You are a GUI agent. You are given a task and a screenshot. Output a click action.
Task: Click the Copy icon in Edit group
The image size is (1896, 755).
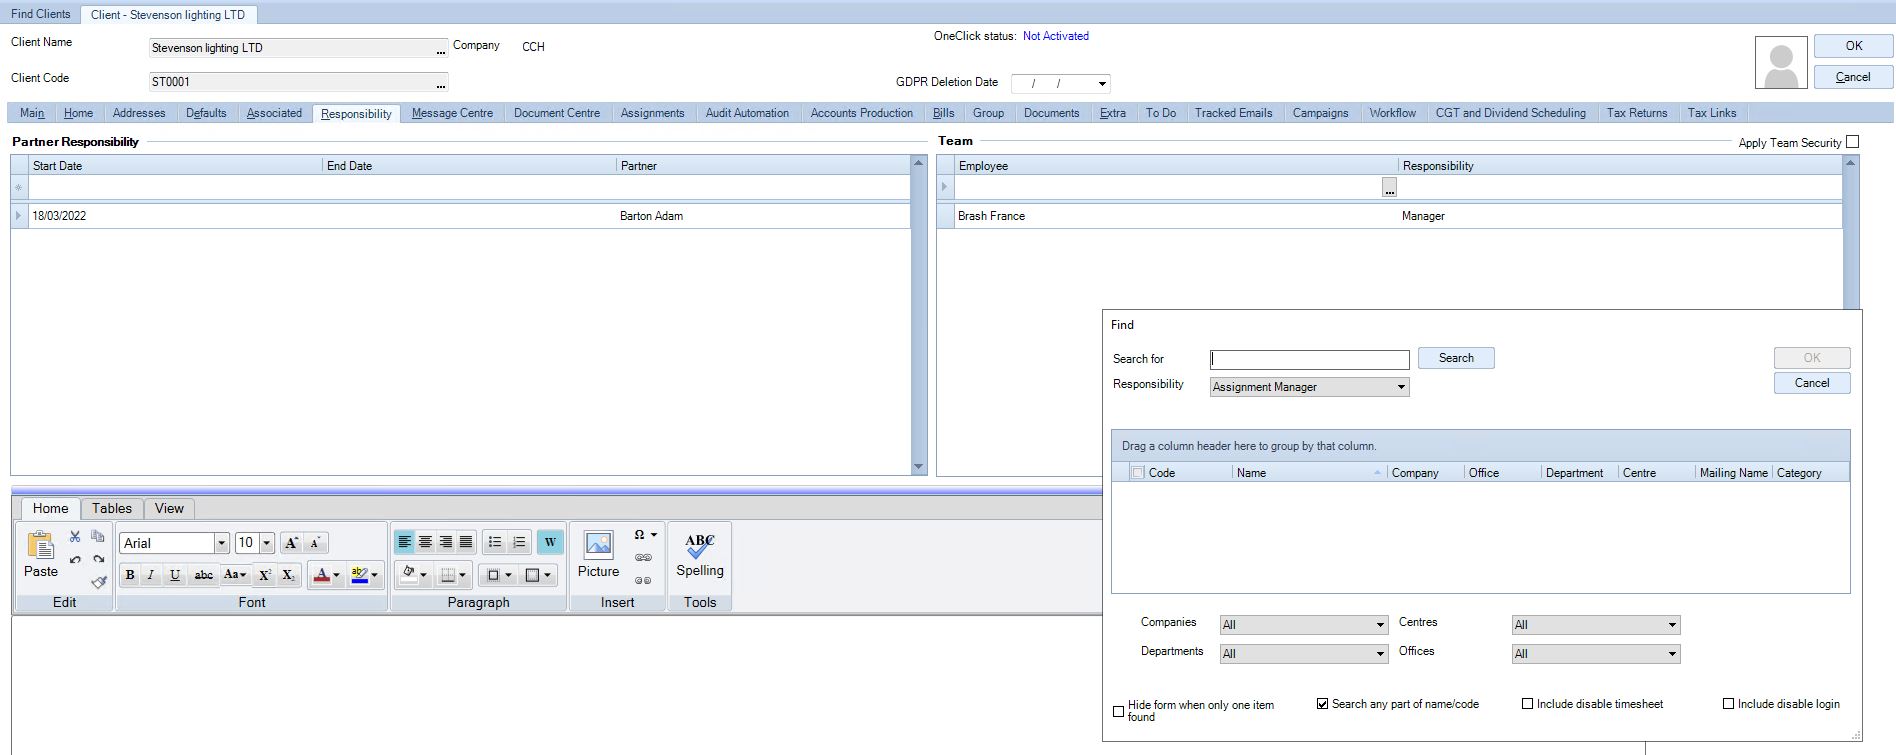pos(98,537)
